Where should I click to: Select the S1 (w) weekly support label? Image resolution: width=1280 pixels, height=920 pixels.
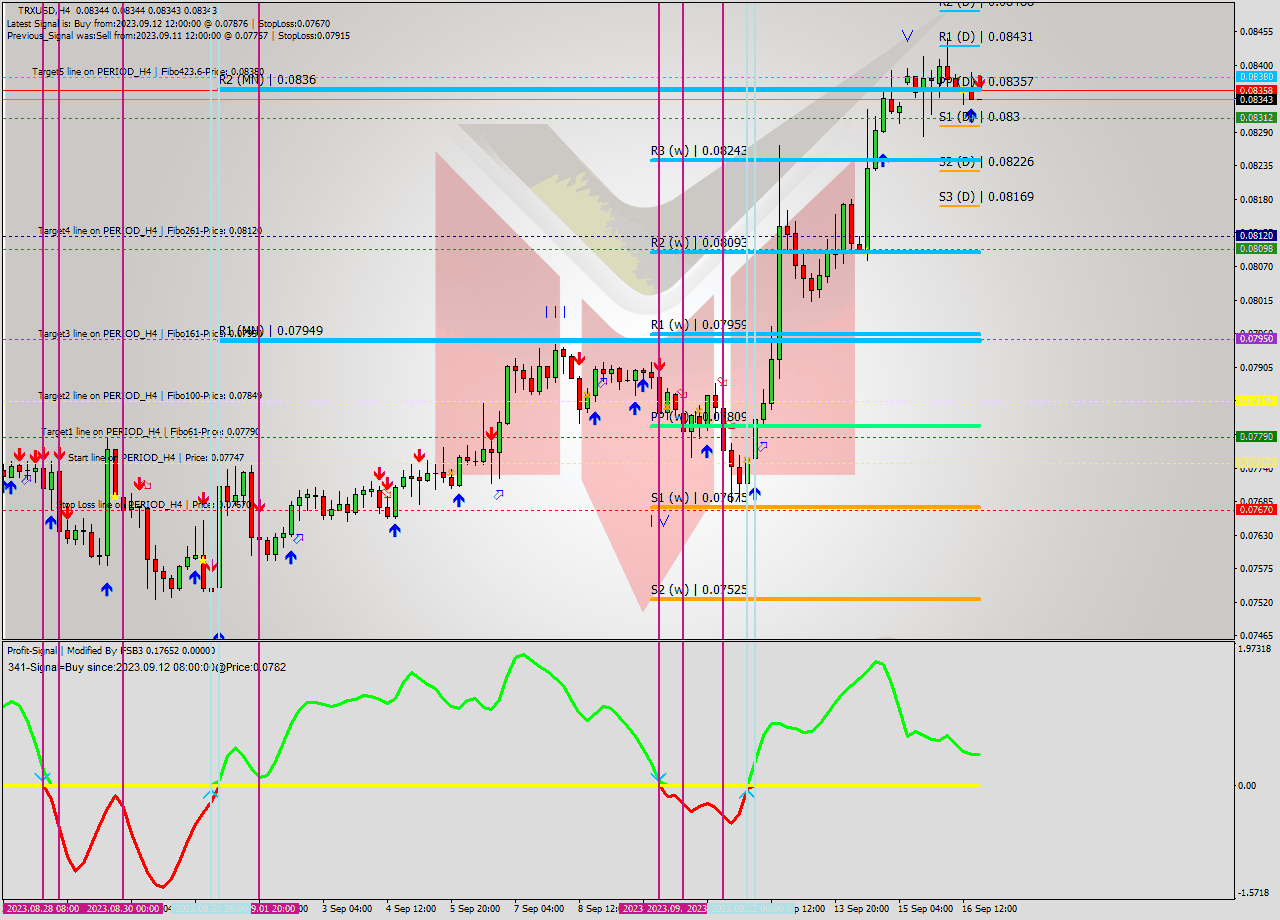point(699,497)
